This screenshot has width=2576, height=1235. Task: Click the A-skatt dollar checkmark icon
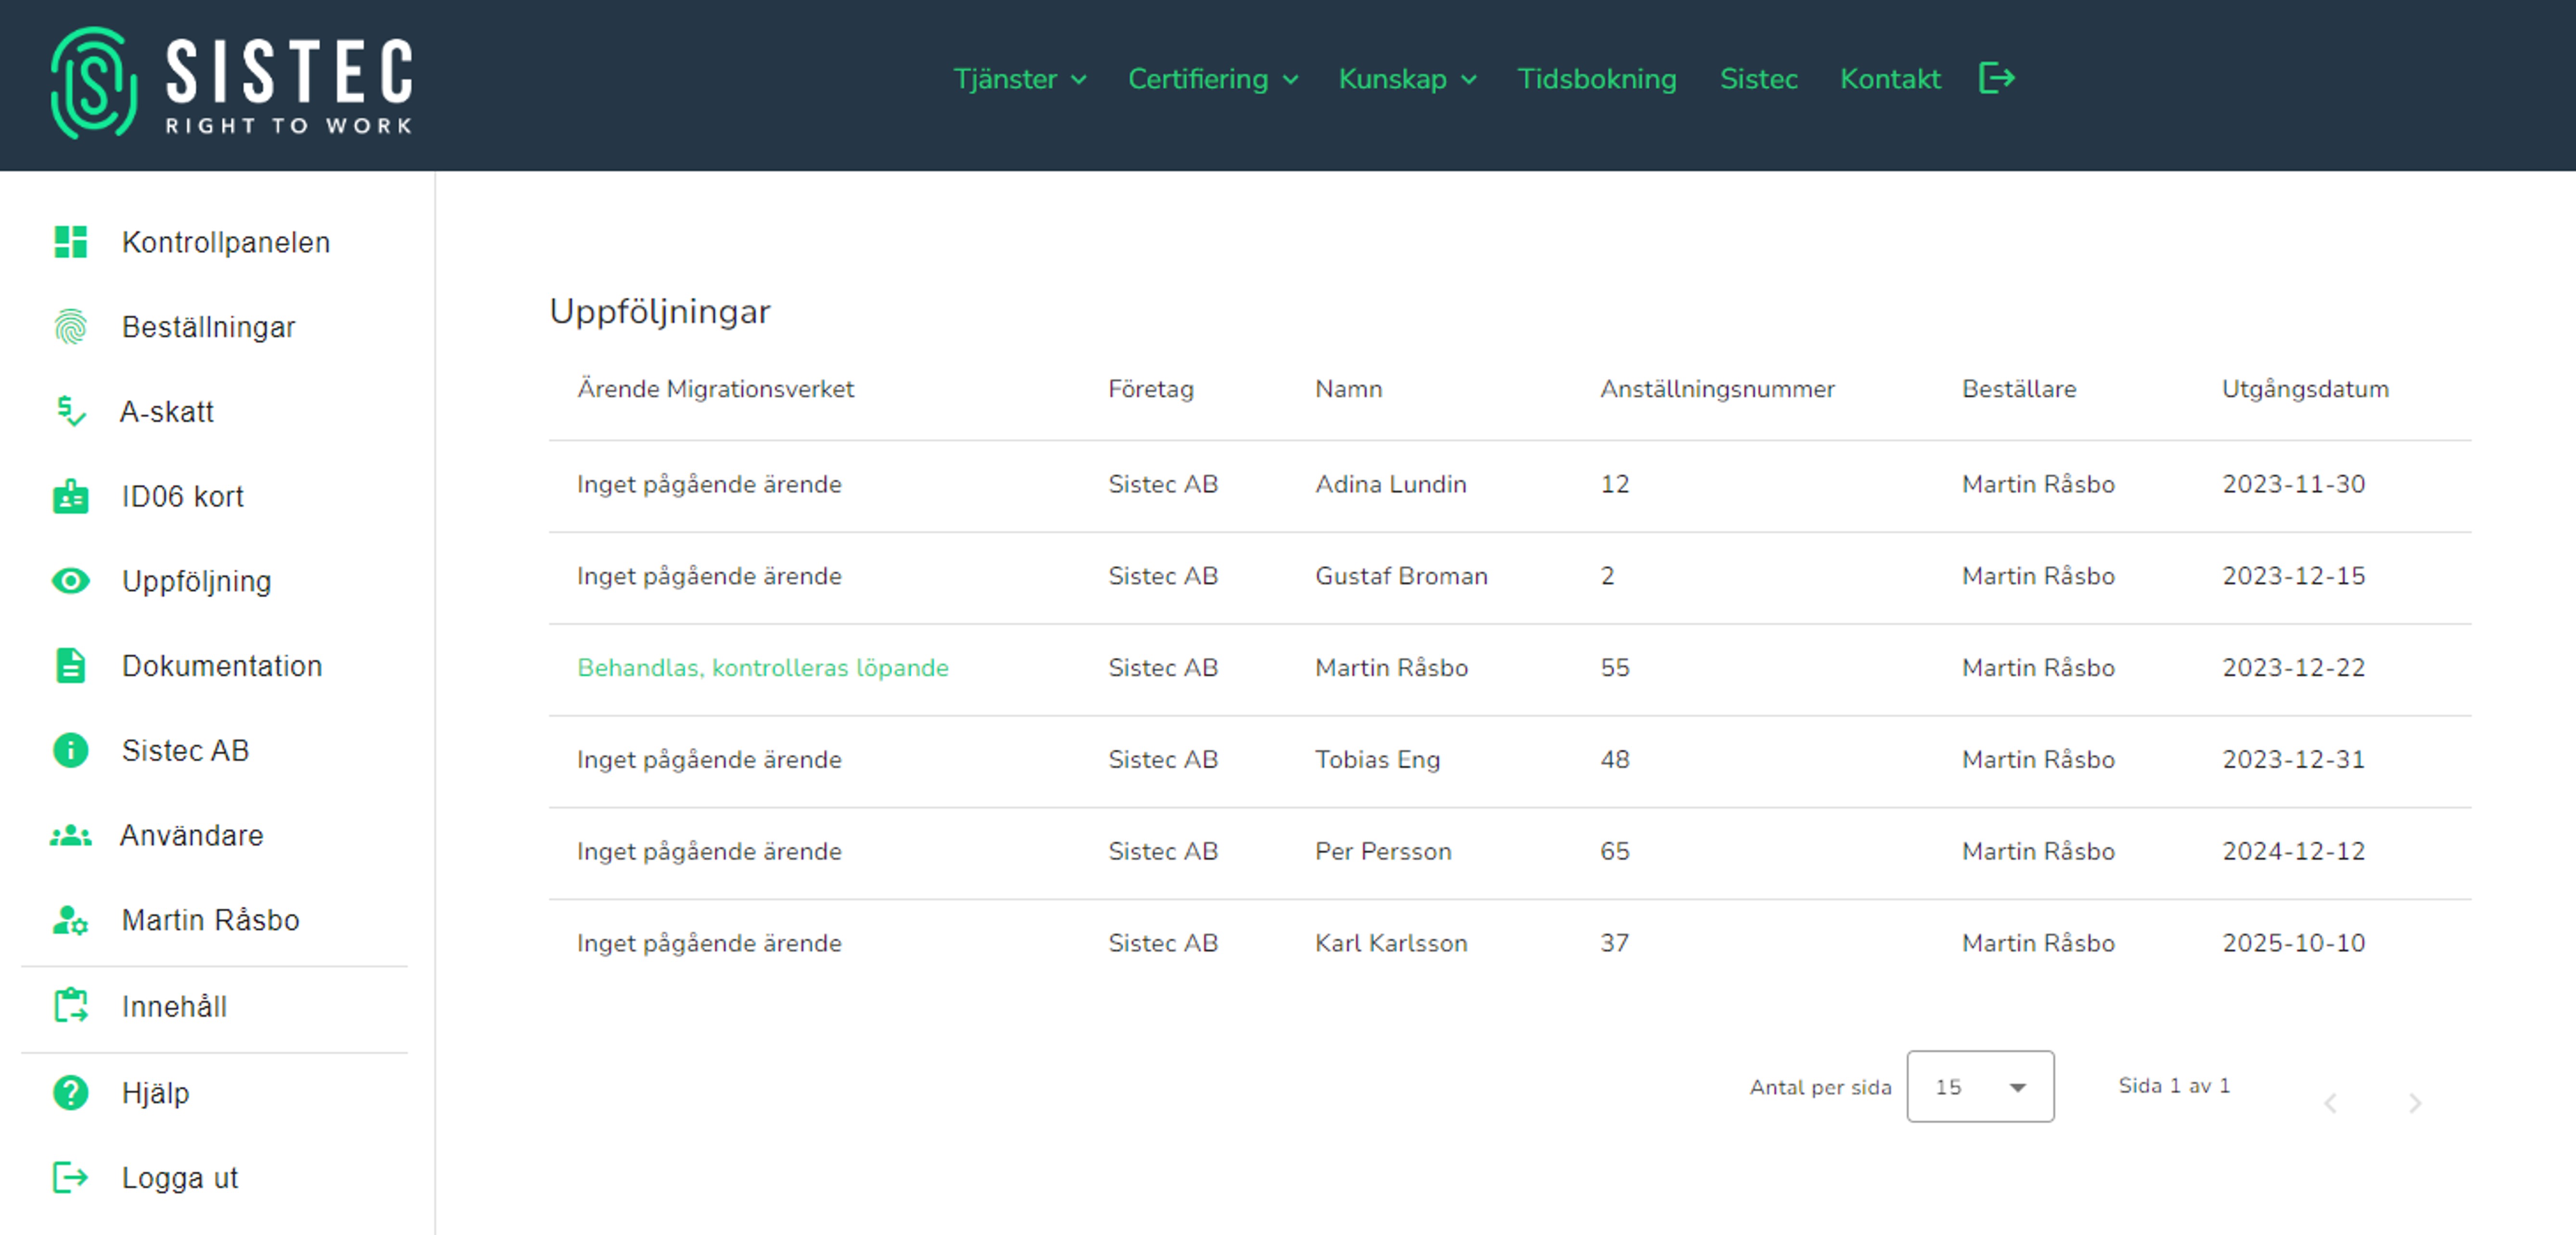pyautogui.click(x=70, y=411)
